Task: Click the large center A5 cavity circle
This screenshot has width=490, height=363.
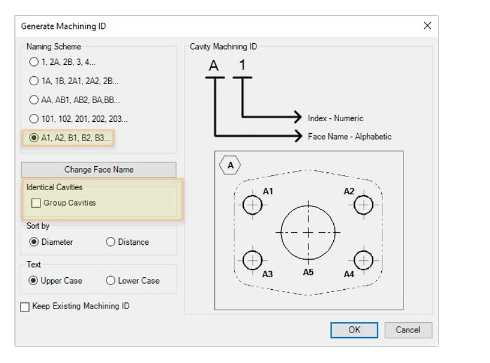Action: pos(308,232)
